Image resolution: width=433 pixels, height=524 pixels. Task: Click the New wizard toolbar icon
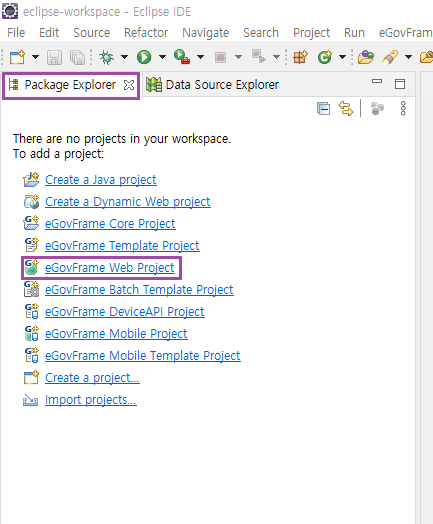pos(17,57)
